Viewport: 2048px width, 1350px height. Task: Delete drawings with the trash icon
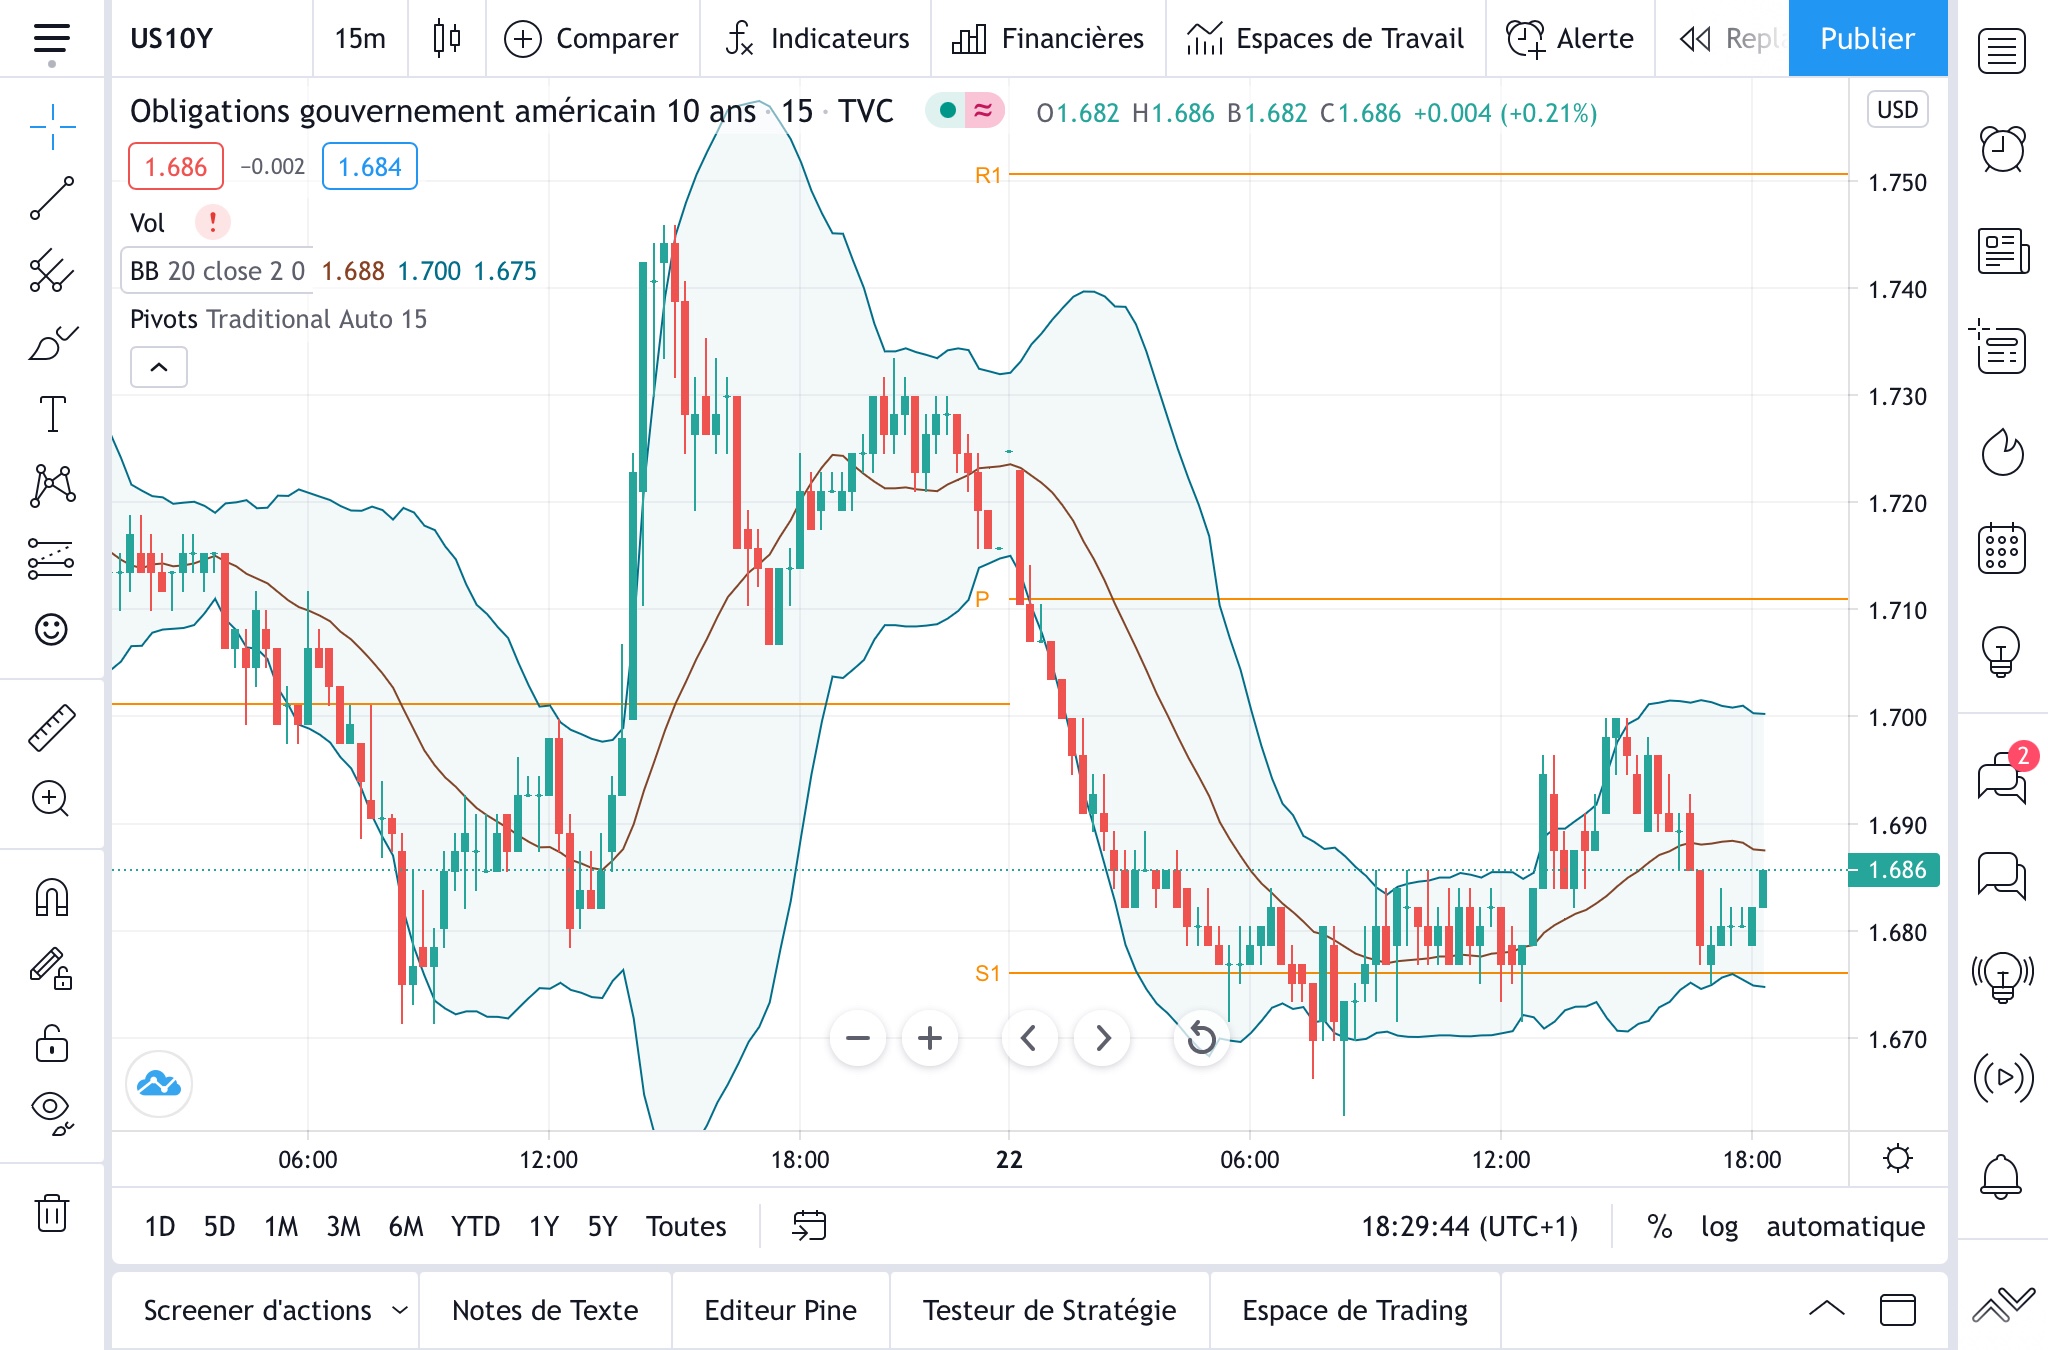click(52, 1213)
